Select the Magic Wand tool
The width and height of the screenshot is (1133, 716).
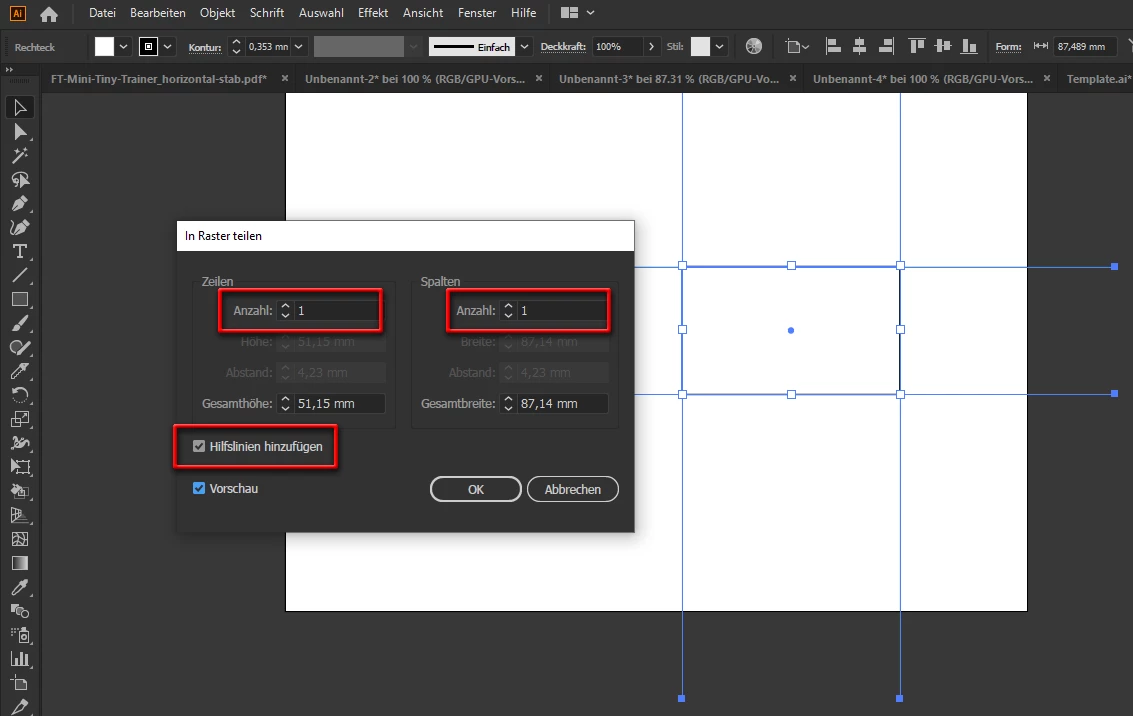(x=20, y=155)
